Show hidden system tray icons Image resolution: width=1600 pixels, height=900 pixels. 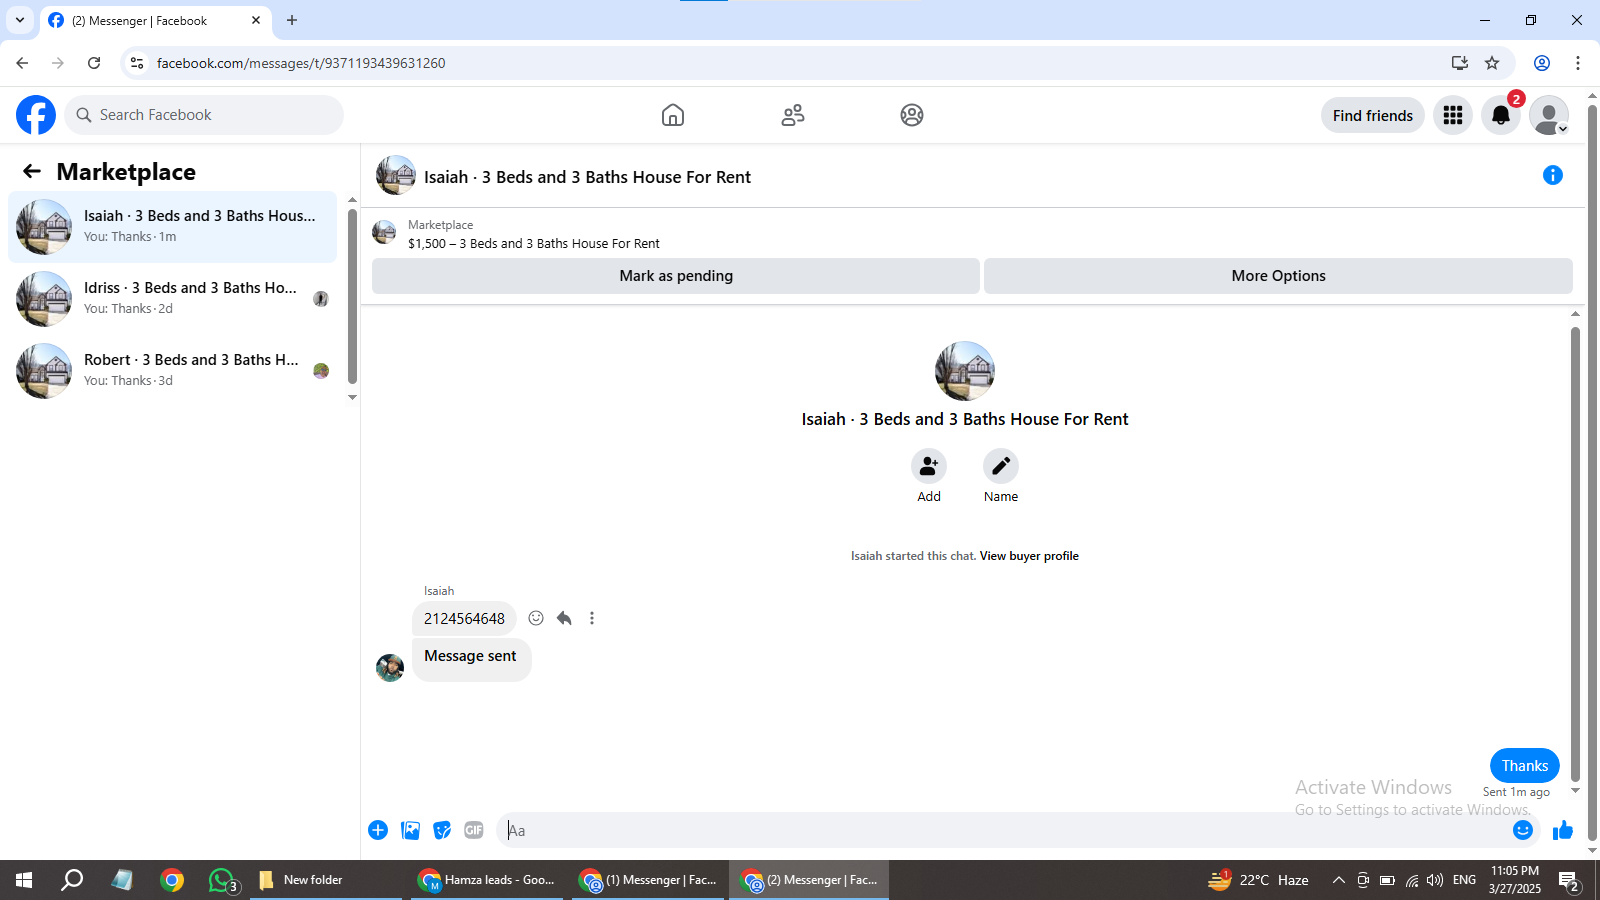(1339, 880)
